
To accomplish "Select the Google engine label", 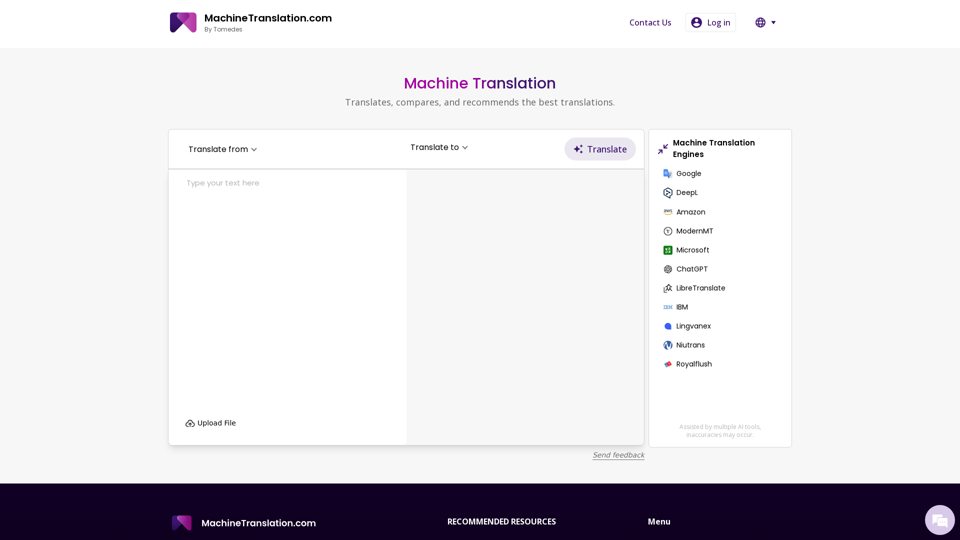I will pos(689,174).
